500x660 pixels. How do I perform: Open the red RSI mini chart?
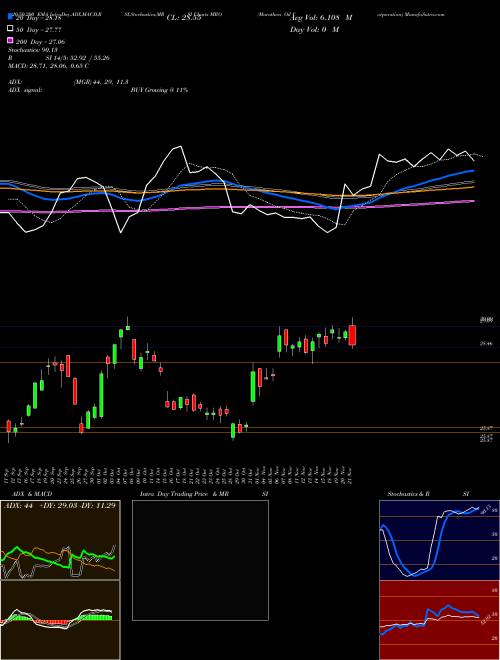coord(439,620)
